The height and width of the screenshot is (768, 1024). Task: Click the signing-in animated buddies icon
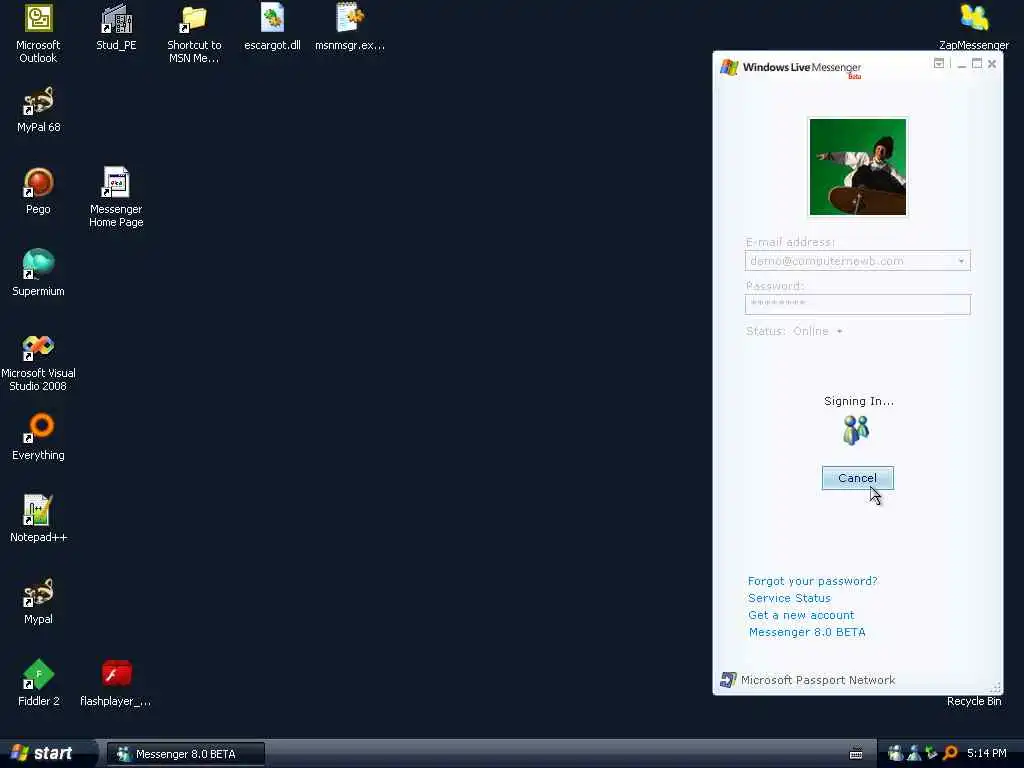pos(856,430)
